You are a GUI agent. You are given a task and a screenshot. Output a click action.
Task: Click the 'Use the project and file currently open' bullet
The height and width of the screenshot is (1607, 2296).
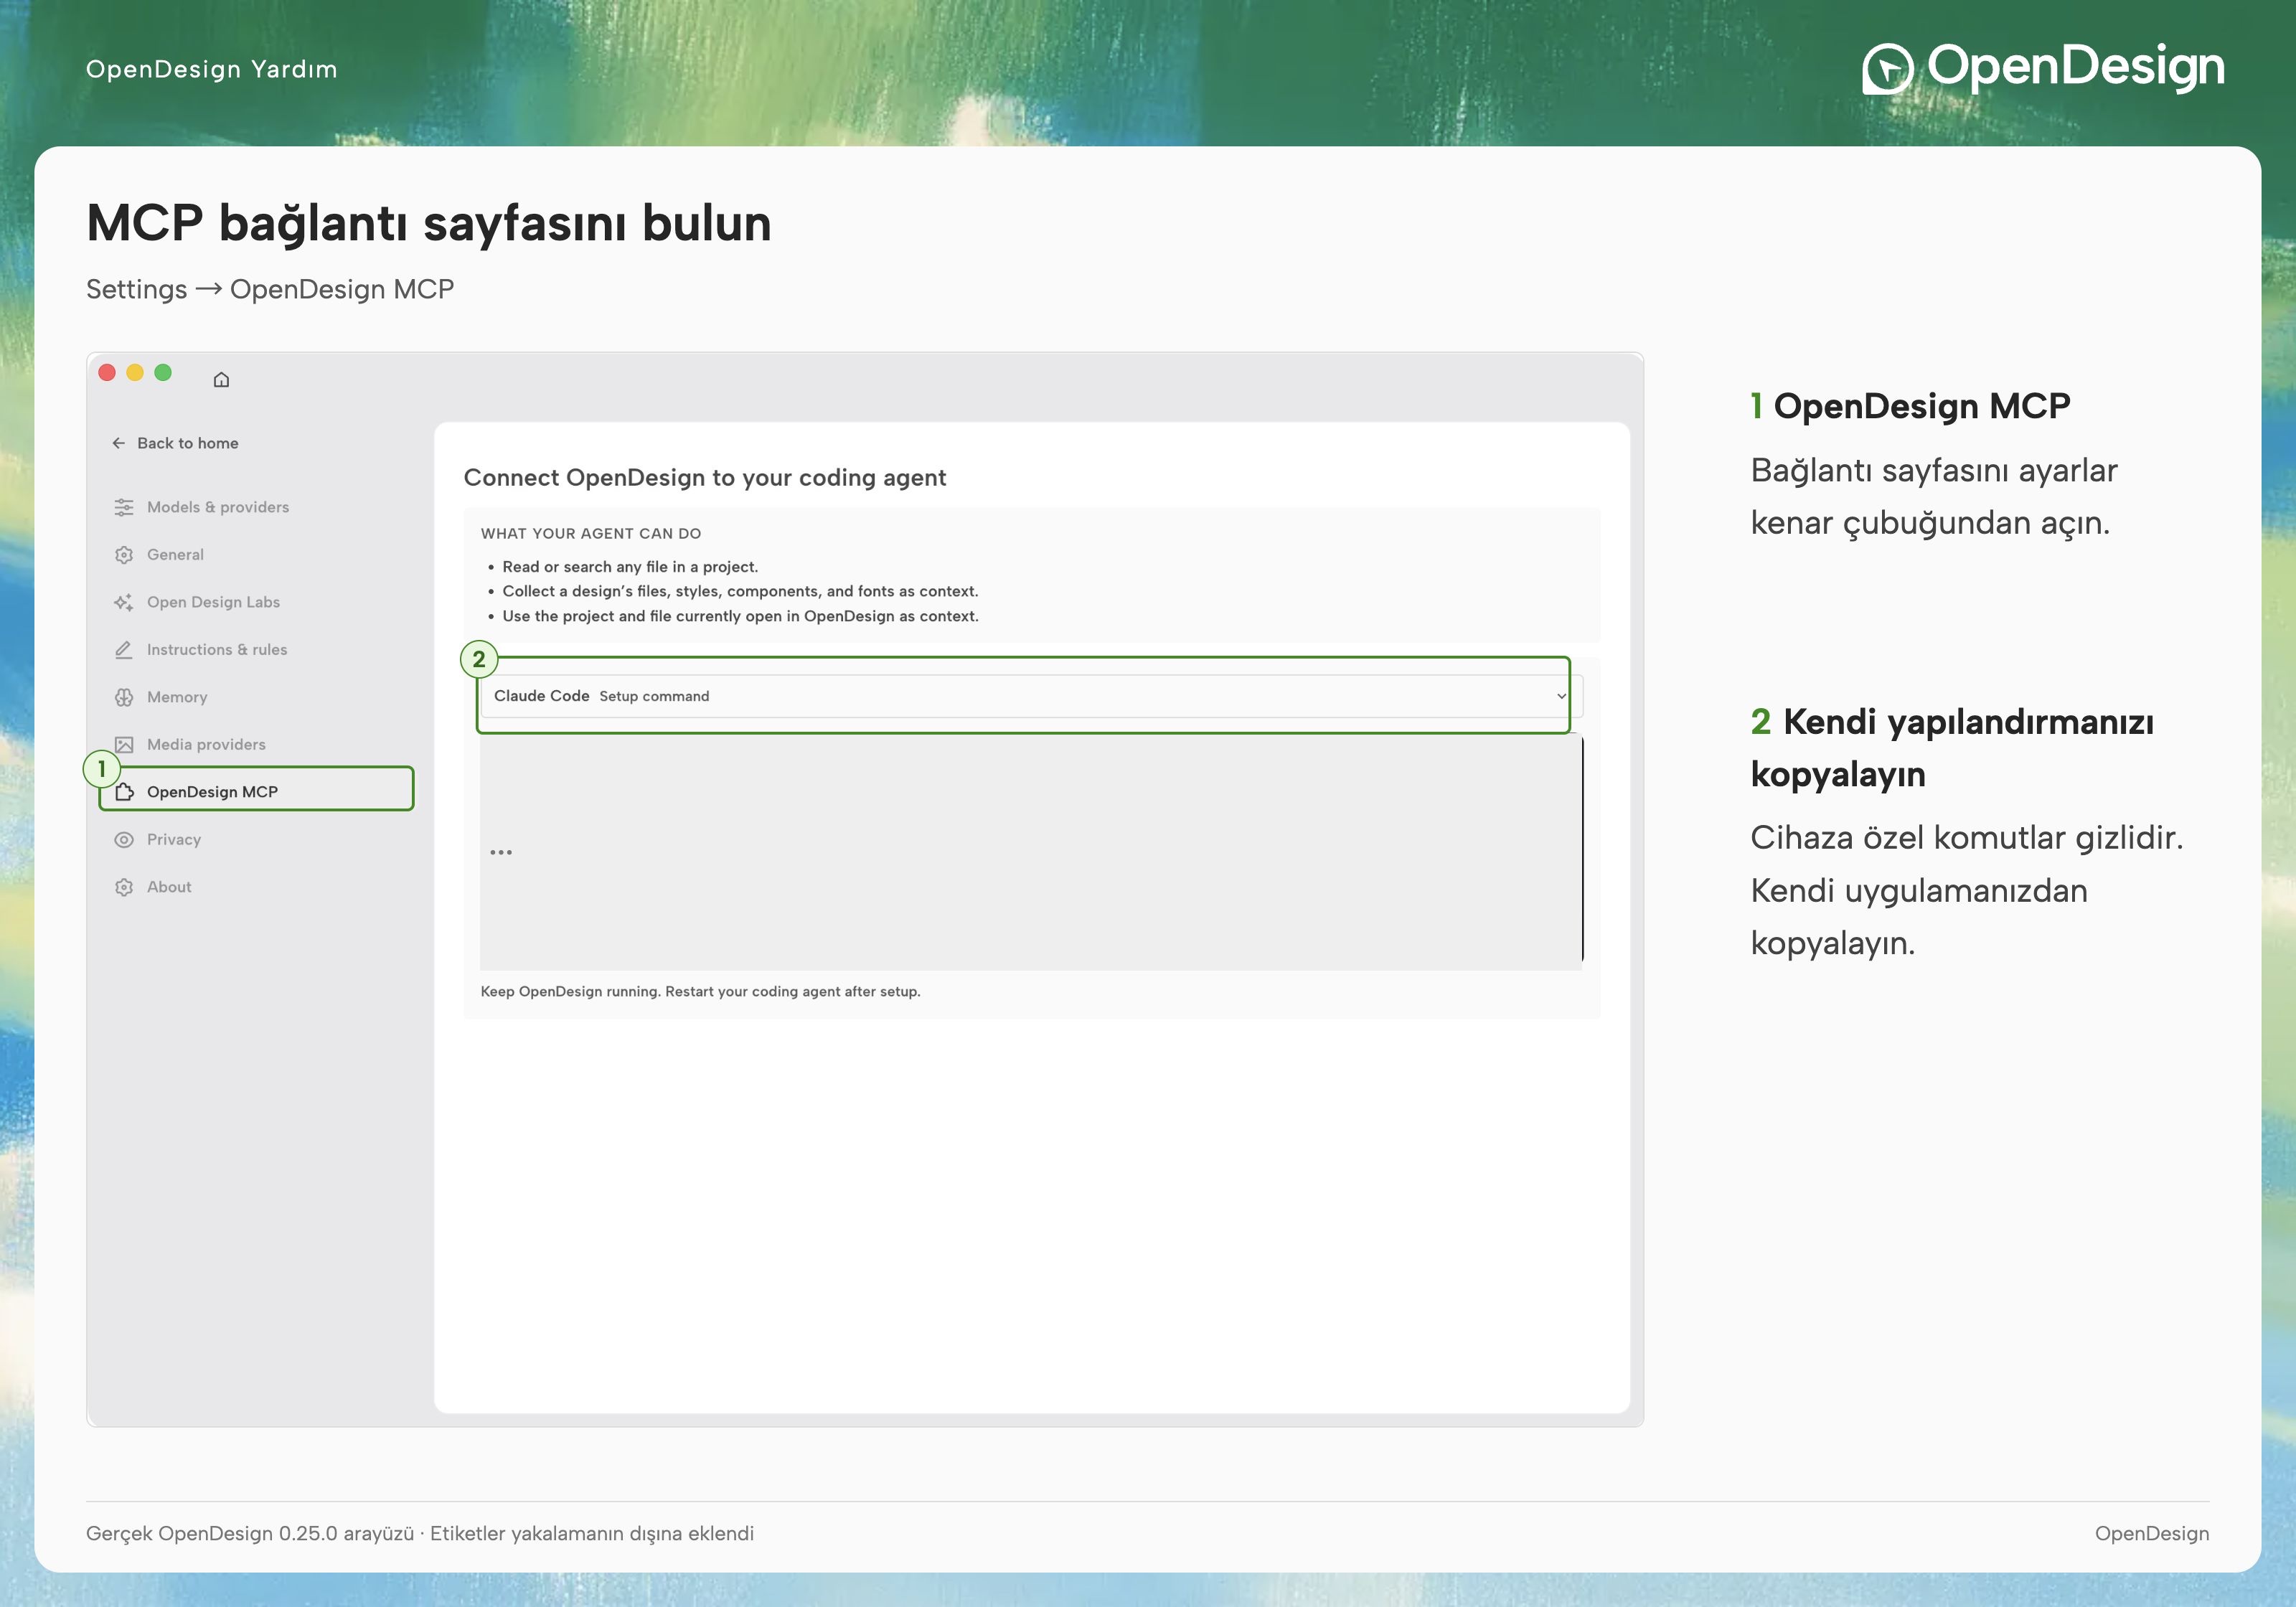coord(740,617)
